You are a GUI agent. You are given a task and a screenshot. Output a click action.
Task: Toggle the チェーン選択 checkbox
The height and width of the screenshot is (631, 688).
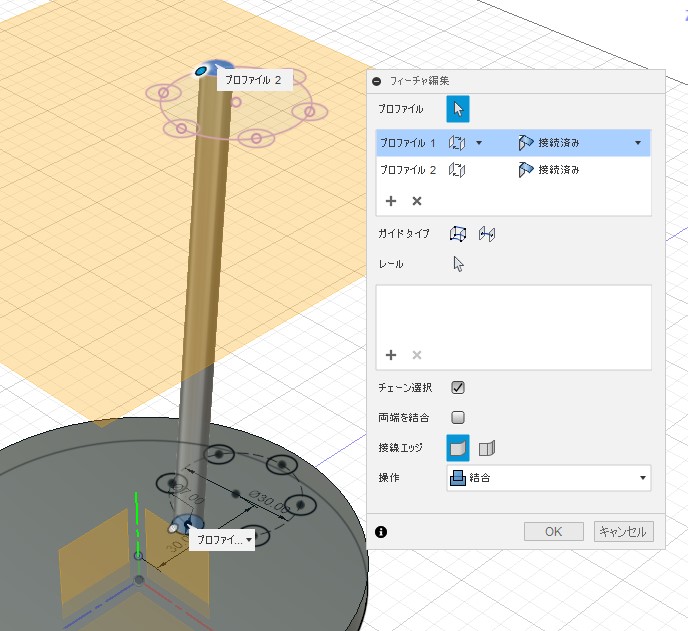458,387
